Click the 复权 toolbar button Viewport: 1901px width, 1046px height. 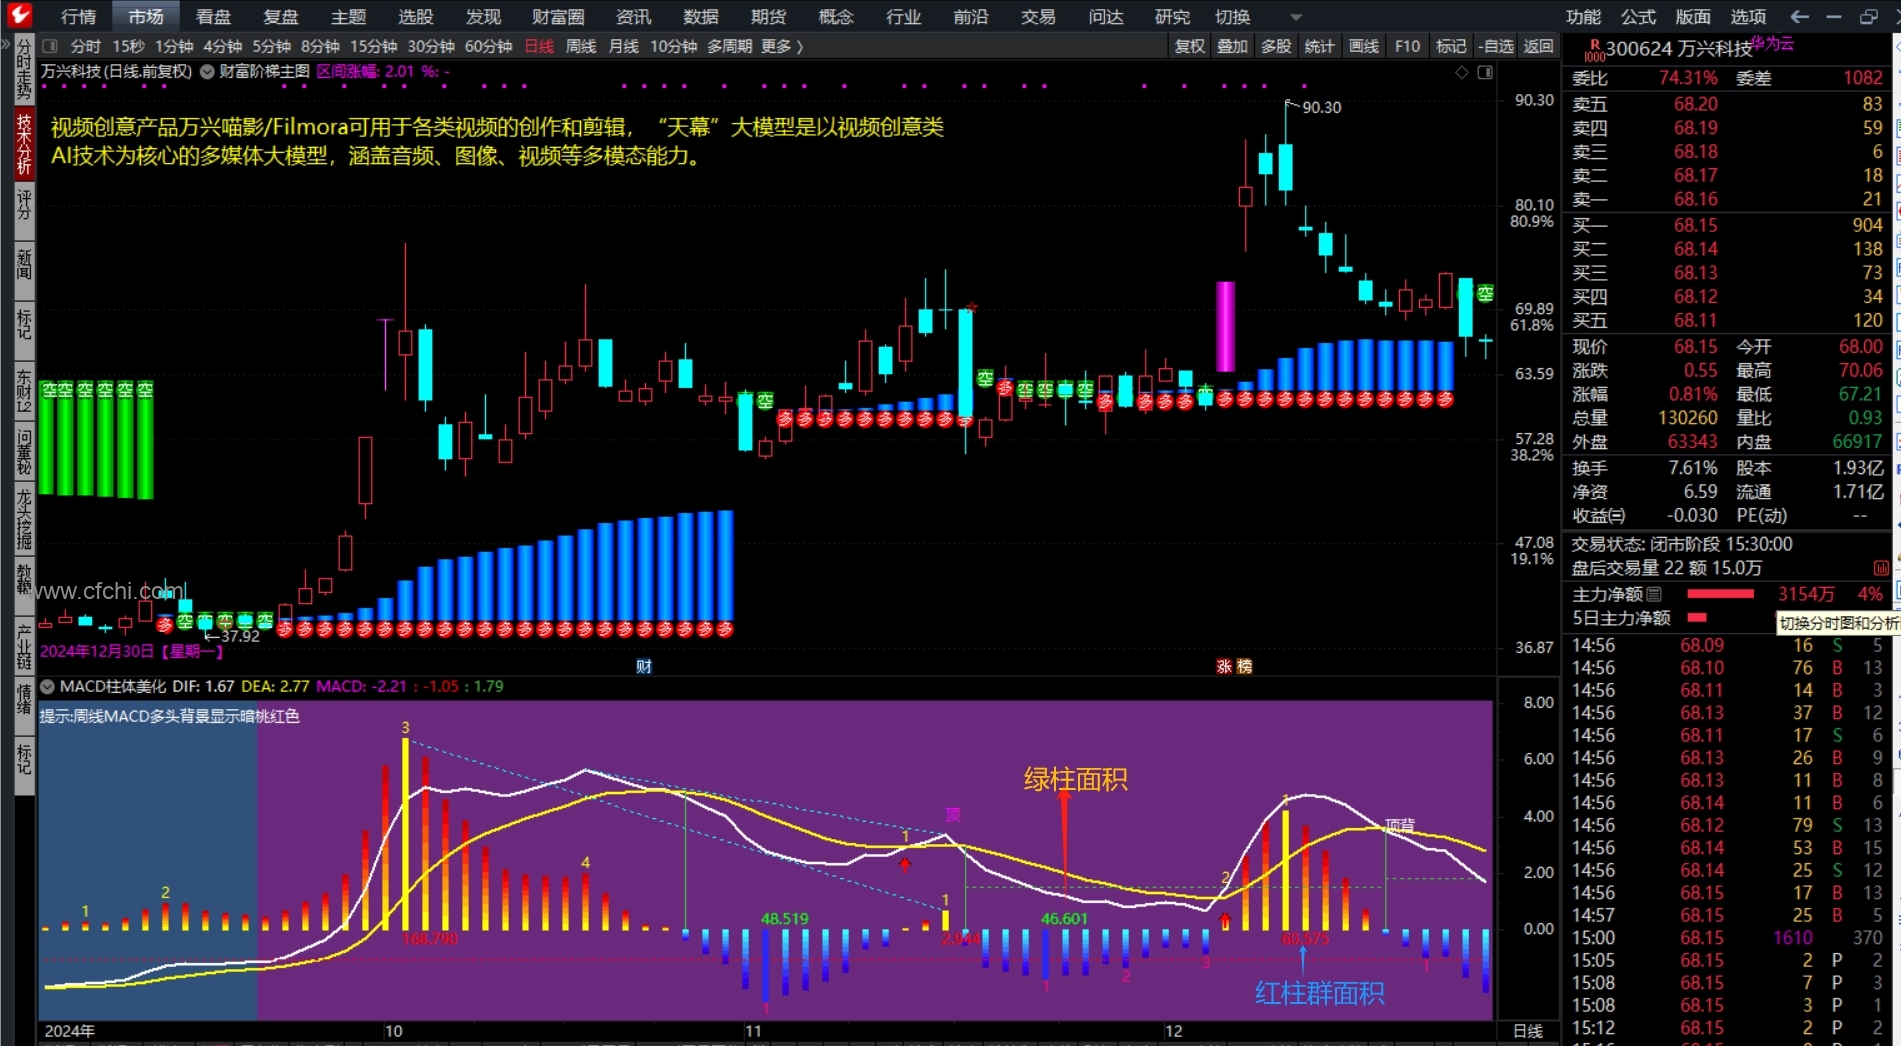[1189, 46]
